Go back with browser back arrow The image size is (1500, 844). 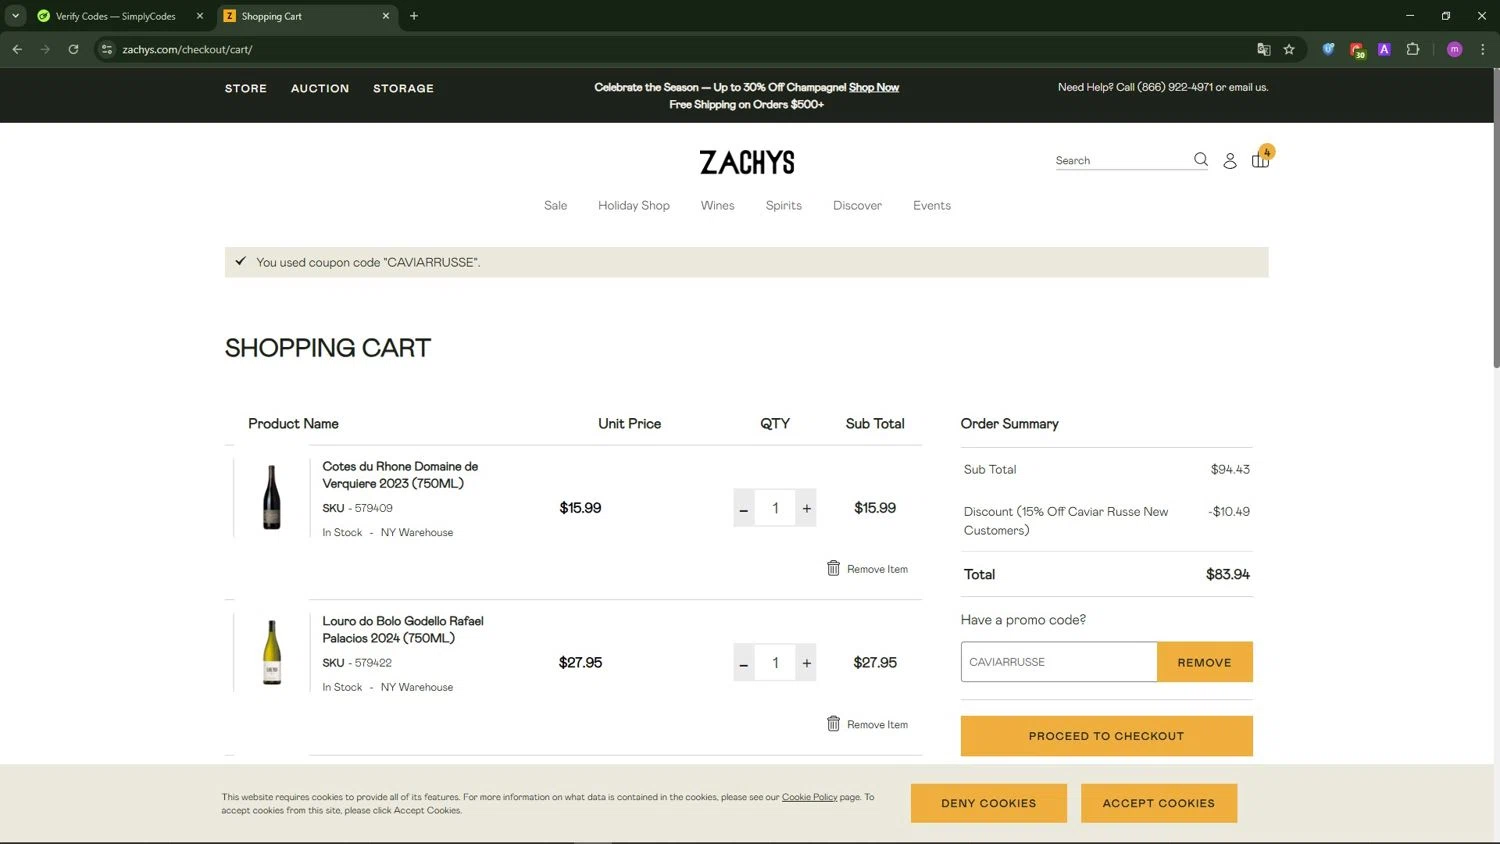tap(17, 49)
